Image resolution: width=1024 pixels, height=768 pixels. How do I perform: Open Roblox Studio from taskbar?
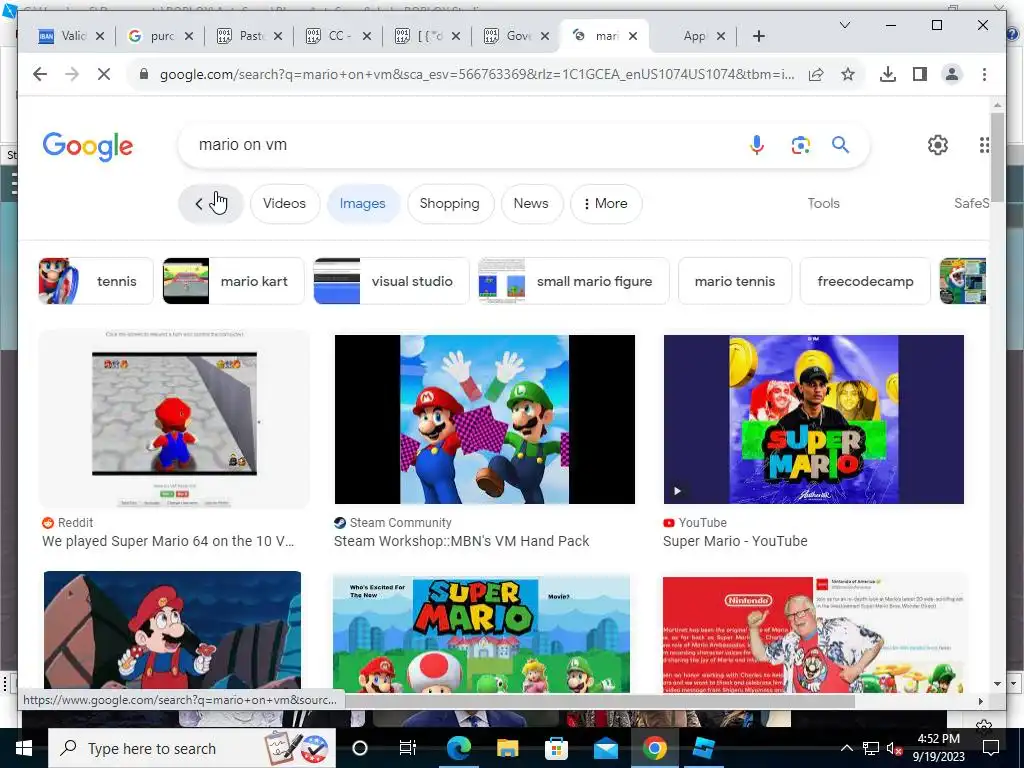pos(703,748)
